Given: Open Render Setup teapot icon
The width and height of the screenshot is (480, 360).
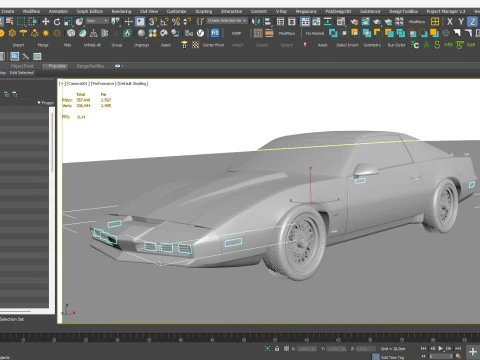Looking at the screenshot, I should click(x=354, y=22).
